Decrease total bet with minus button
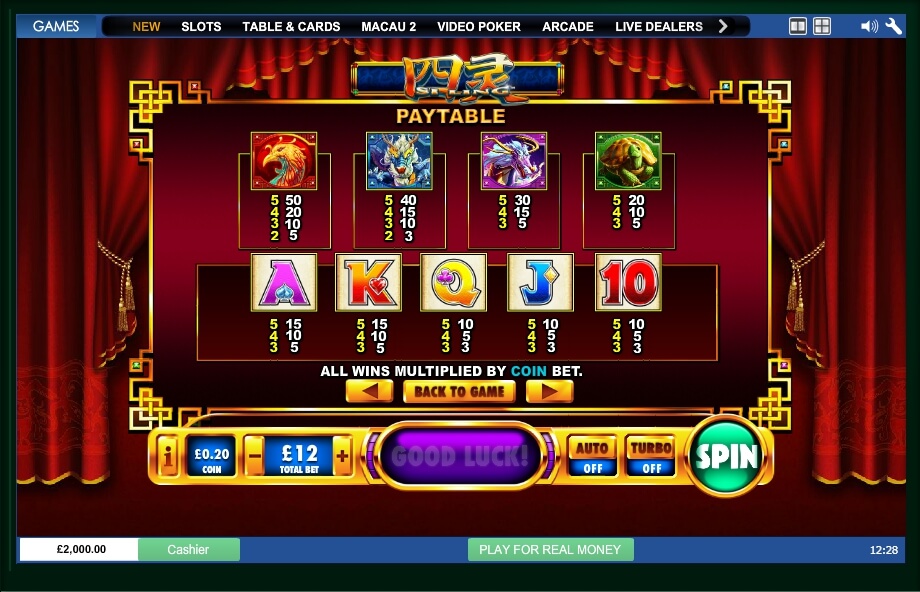This screenshot has height=592, width=920. [254, 456]
